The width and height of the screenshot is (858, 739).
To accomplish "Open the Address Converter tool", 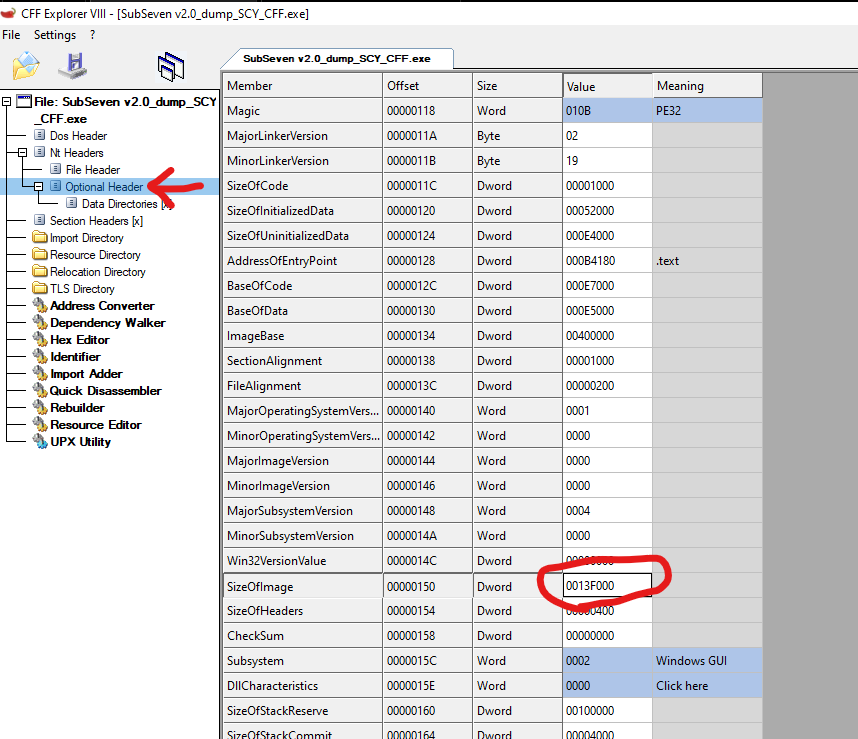I will 102,306.
